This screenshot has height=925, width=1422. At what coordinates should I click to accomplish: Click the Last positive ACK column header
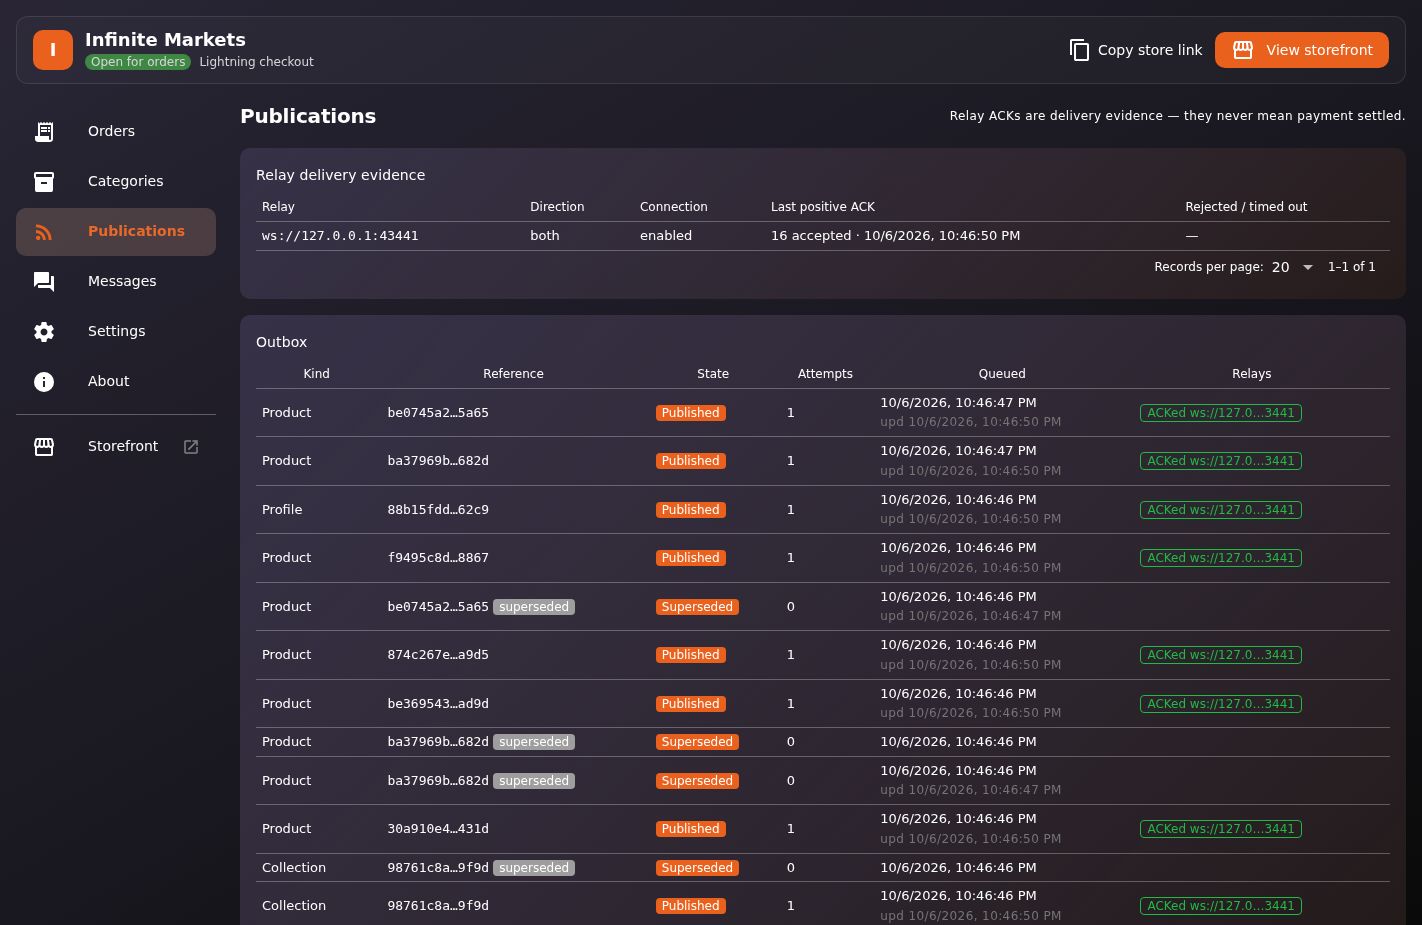click(x=823, y=207)
